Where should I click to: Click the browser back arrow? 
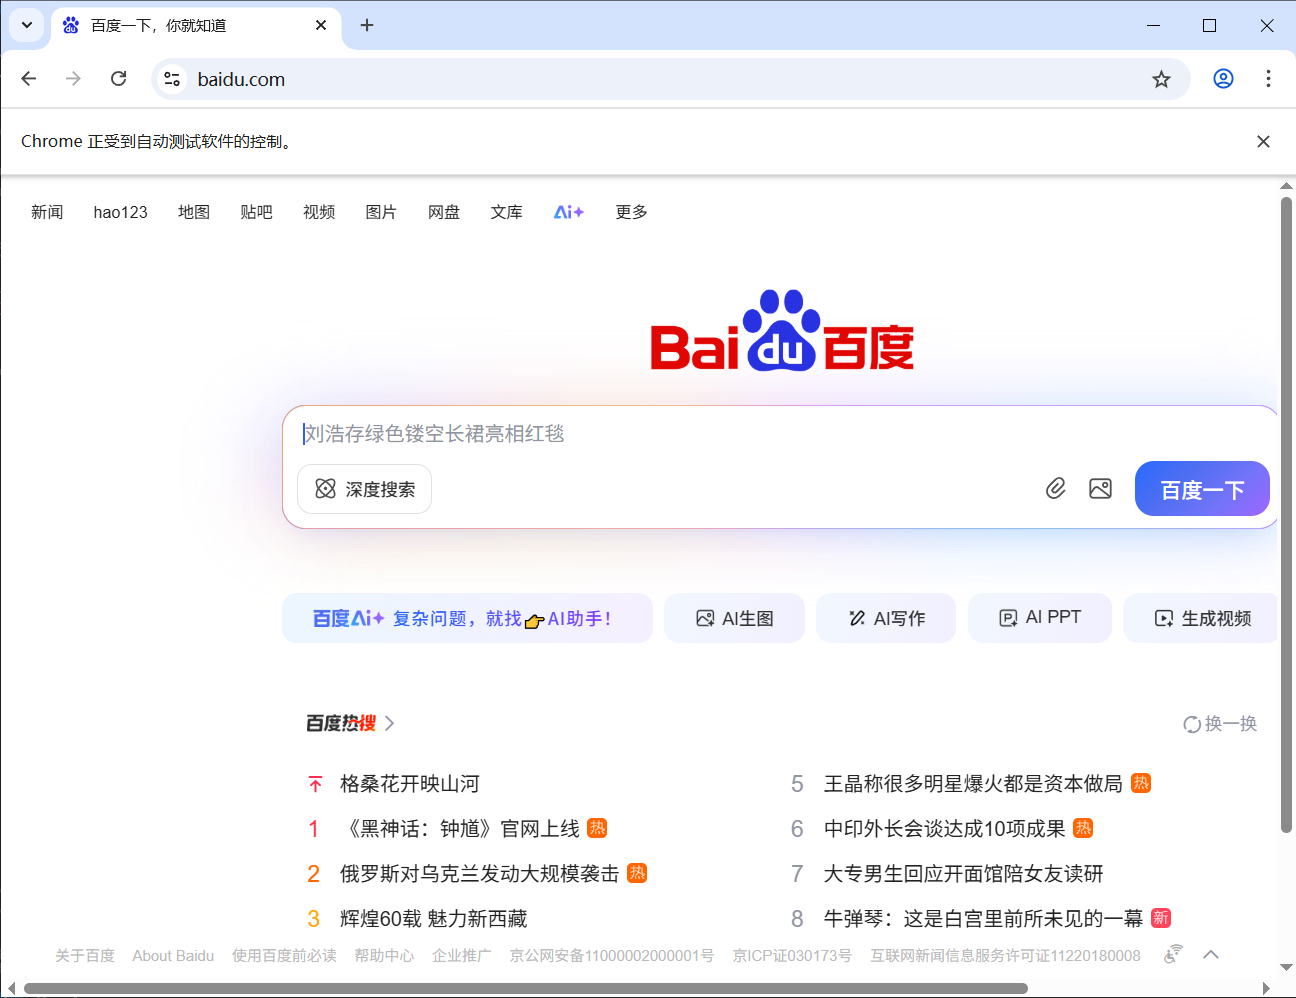[29, 79]
